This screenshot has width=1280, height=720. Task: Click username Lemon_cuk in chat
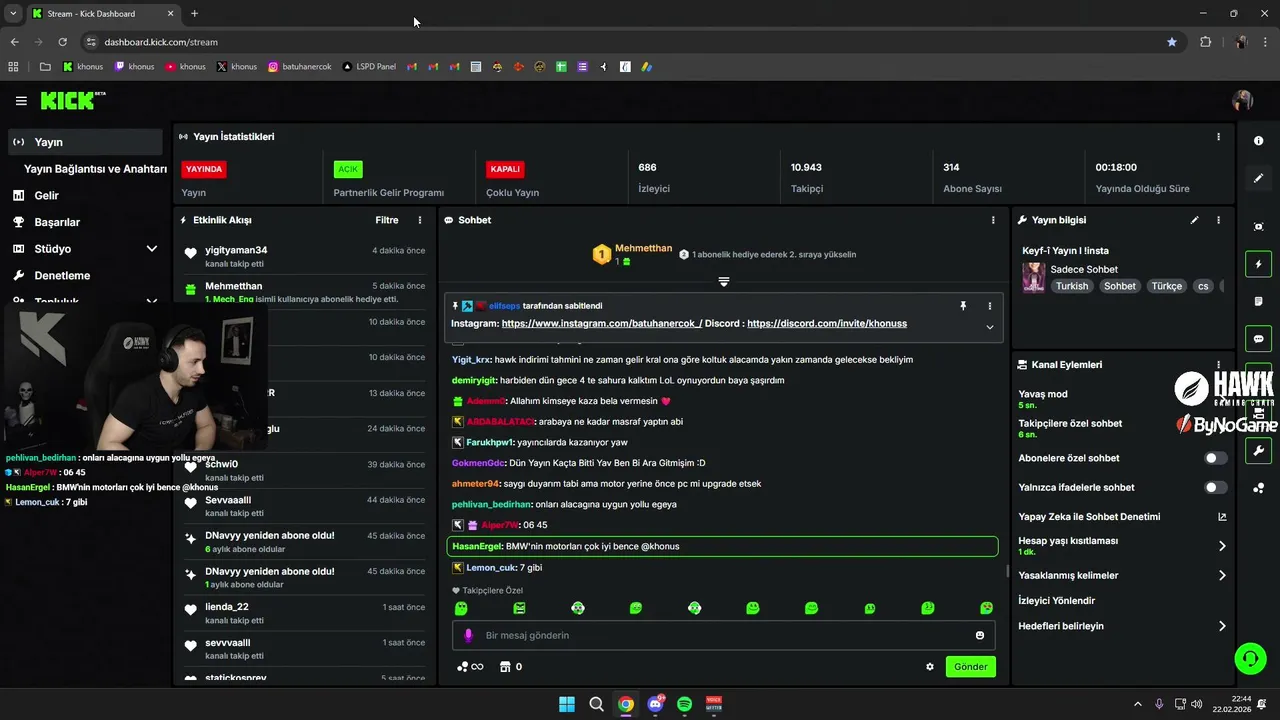point(490,568)
